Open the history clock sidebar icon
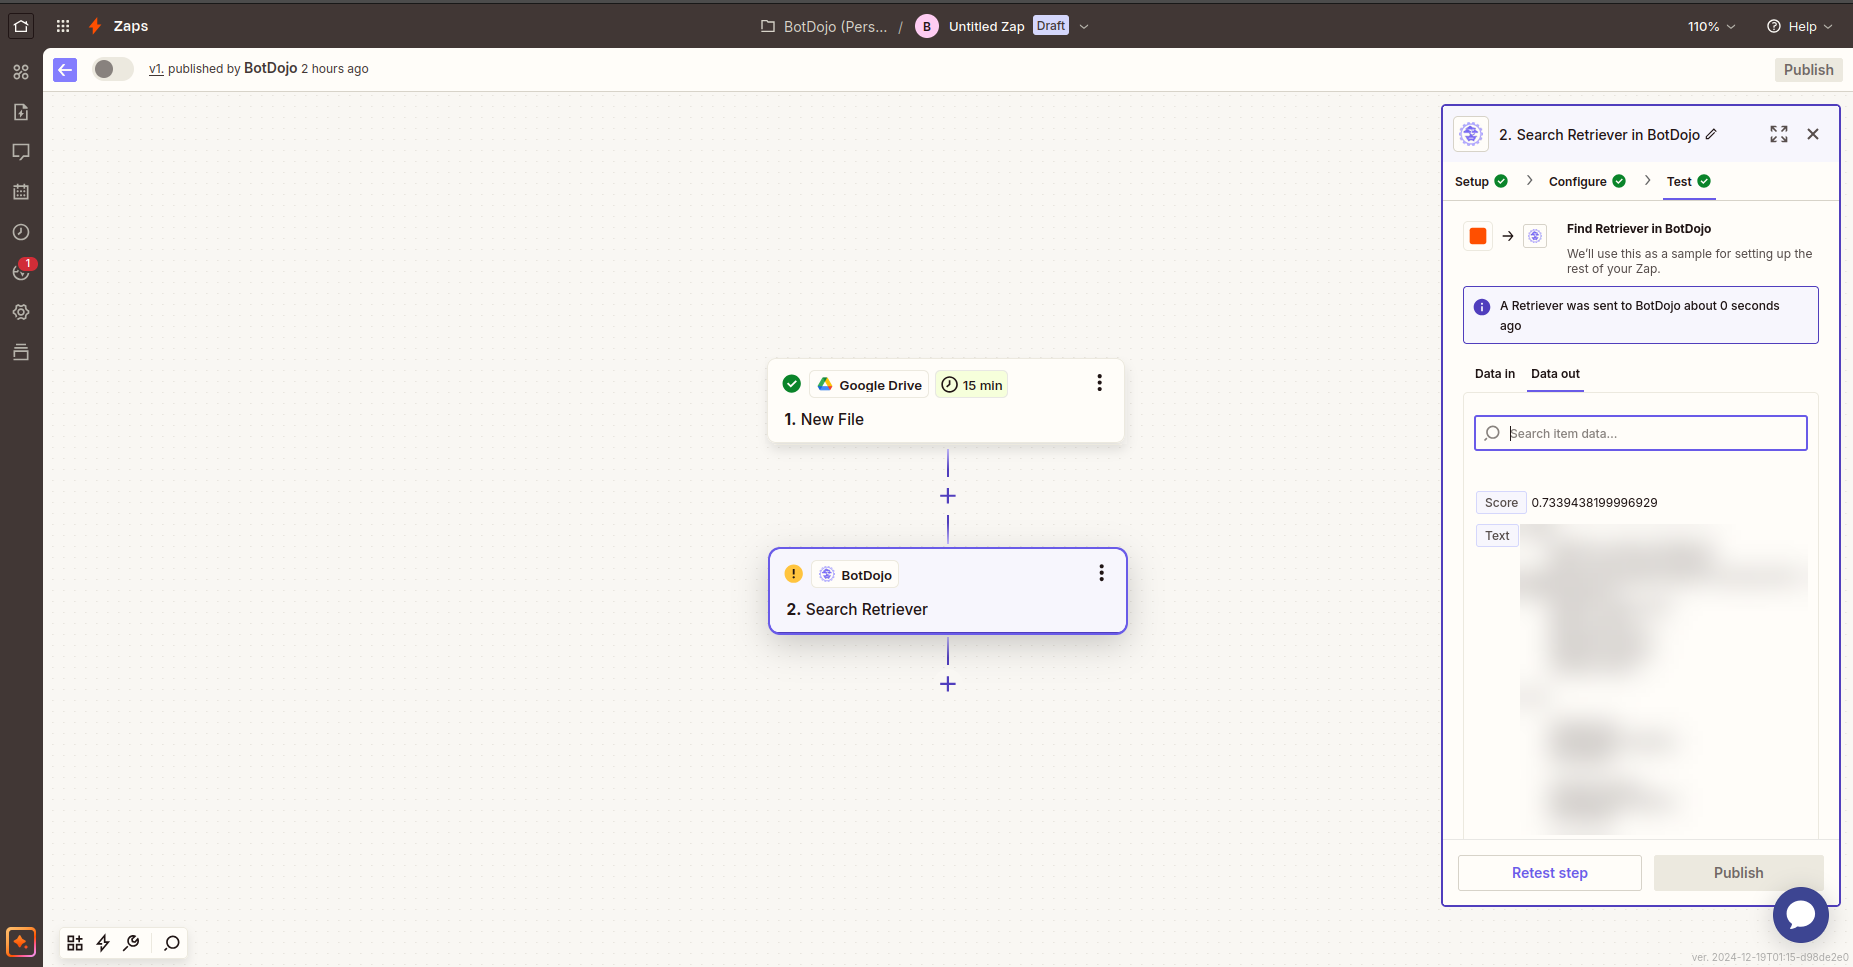The height and width of the screenshot is (967, 1853). pyautogui.click(x=21, y=232)
